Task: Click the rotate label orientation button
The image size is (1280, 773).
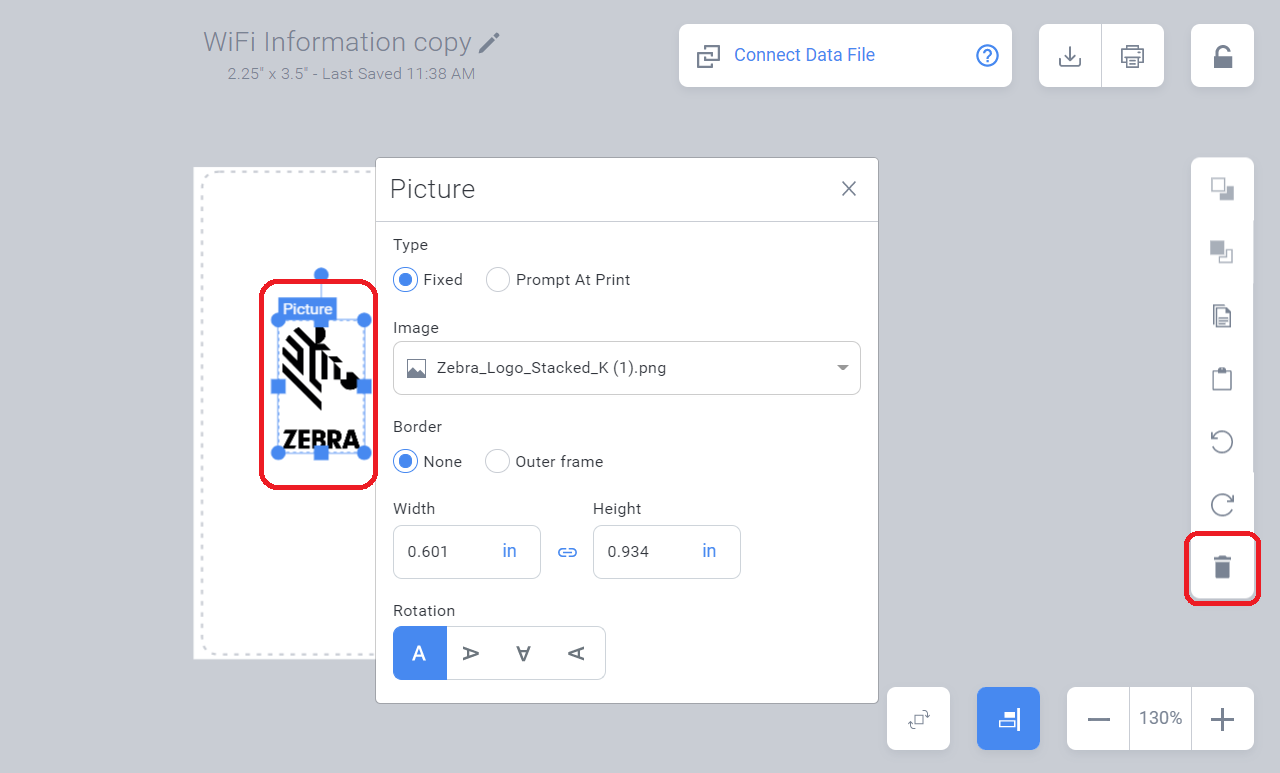Action: 918,718
